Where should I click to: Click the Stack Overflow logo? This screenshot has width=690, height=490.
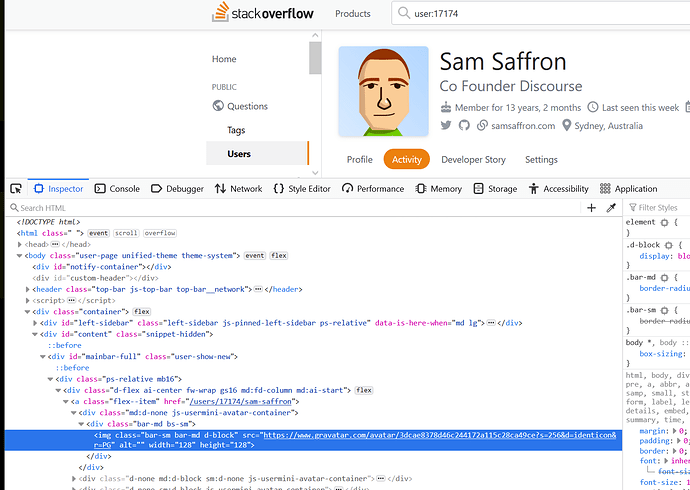263,12
